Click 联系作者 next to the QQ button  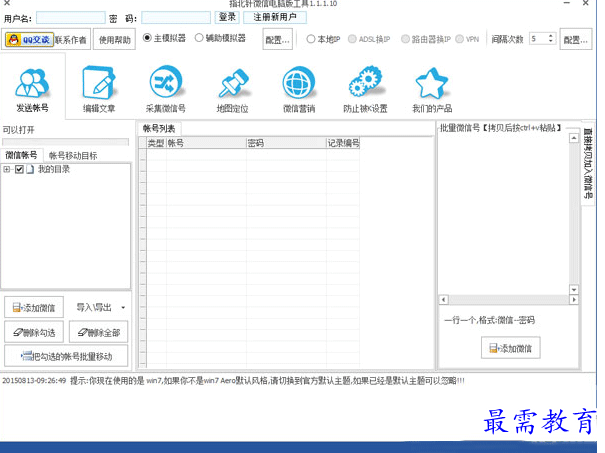click(x=71, y=40)
